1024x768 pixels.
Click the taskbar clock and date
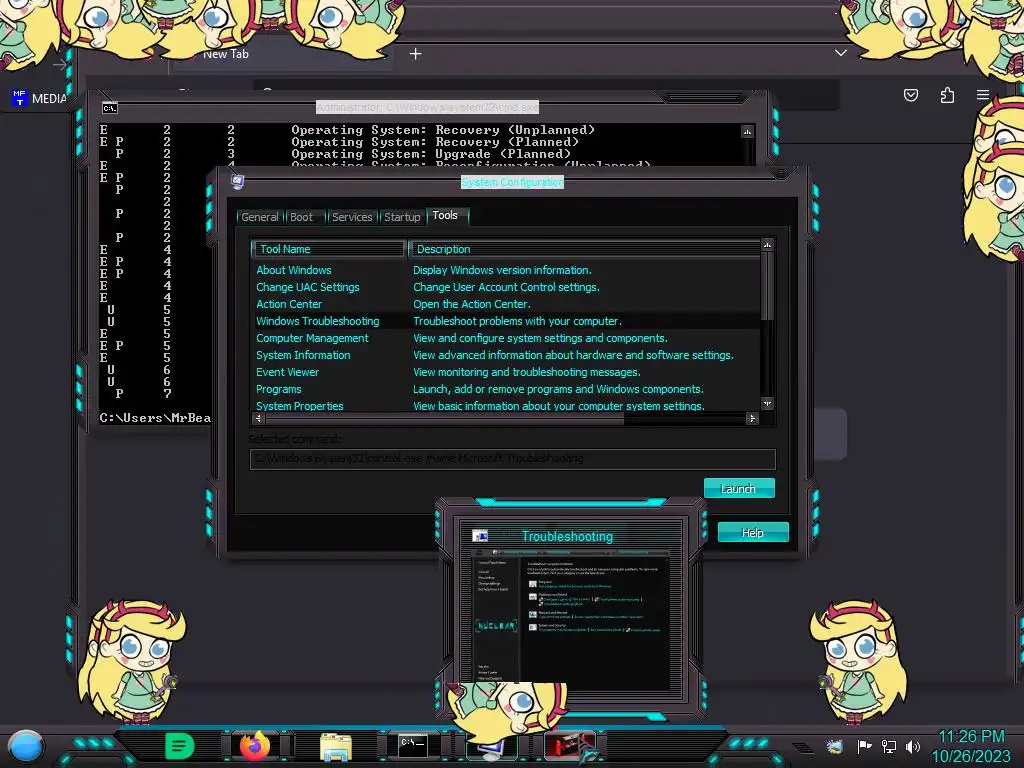[x=971, y=746]
